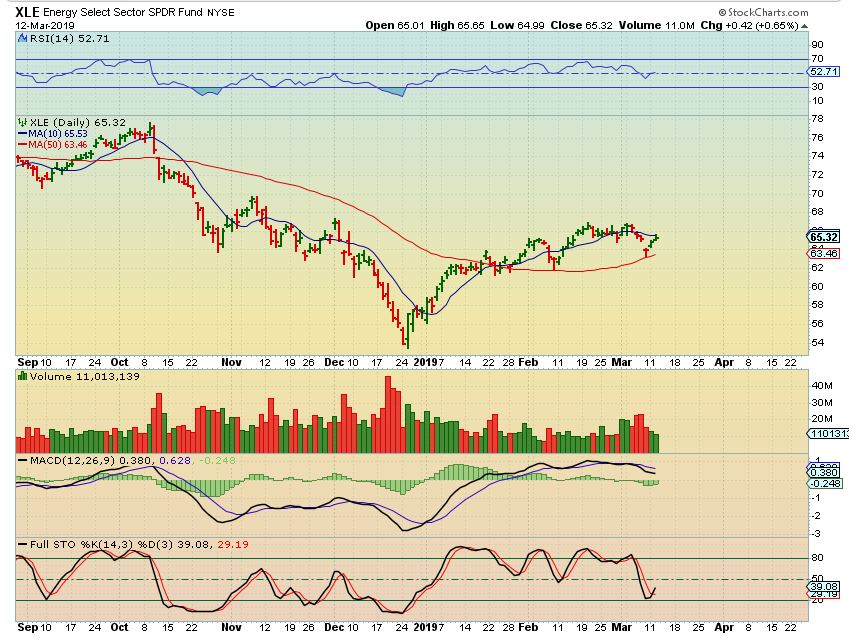Click the 70 RSI overbought level label
The image size is (853, 640).
coord(818,59)
